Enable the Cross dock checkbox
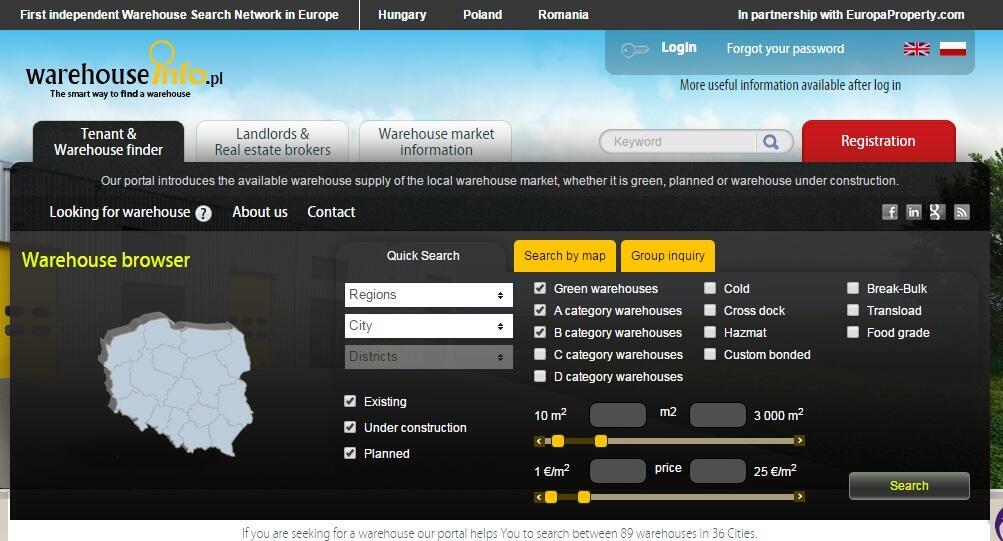 point(710,310)
